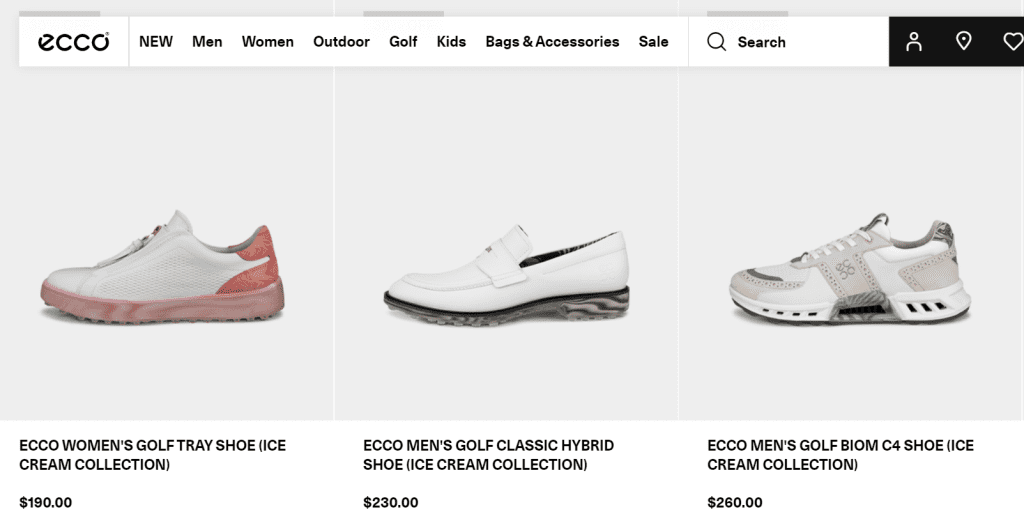Screen dimensions: 1024x512
Task: Open the account profile icon
Action: coord(914,42)
